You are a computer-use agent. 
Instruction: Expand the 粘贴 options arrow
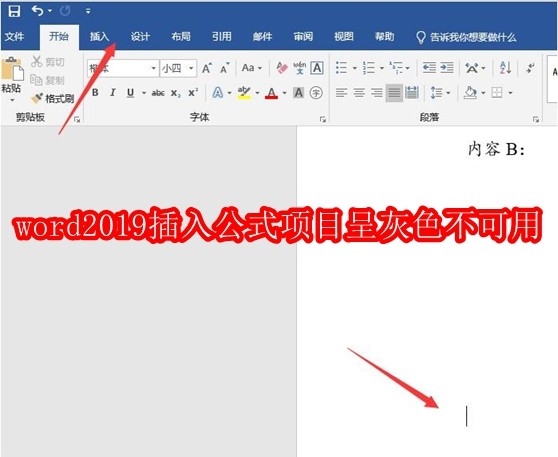point(12,100)
